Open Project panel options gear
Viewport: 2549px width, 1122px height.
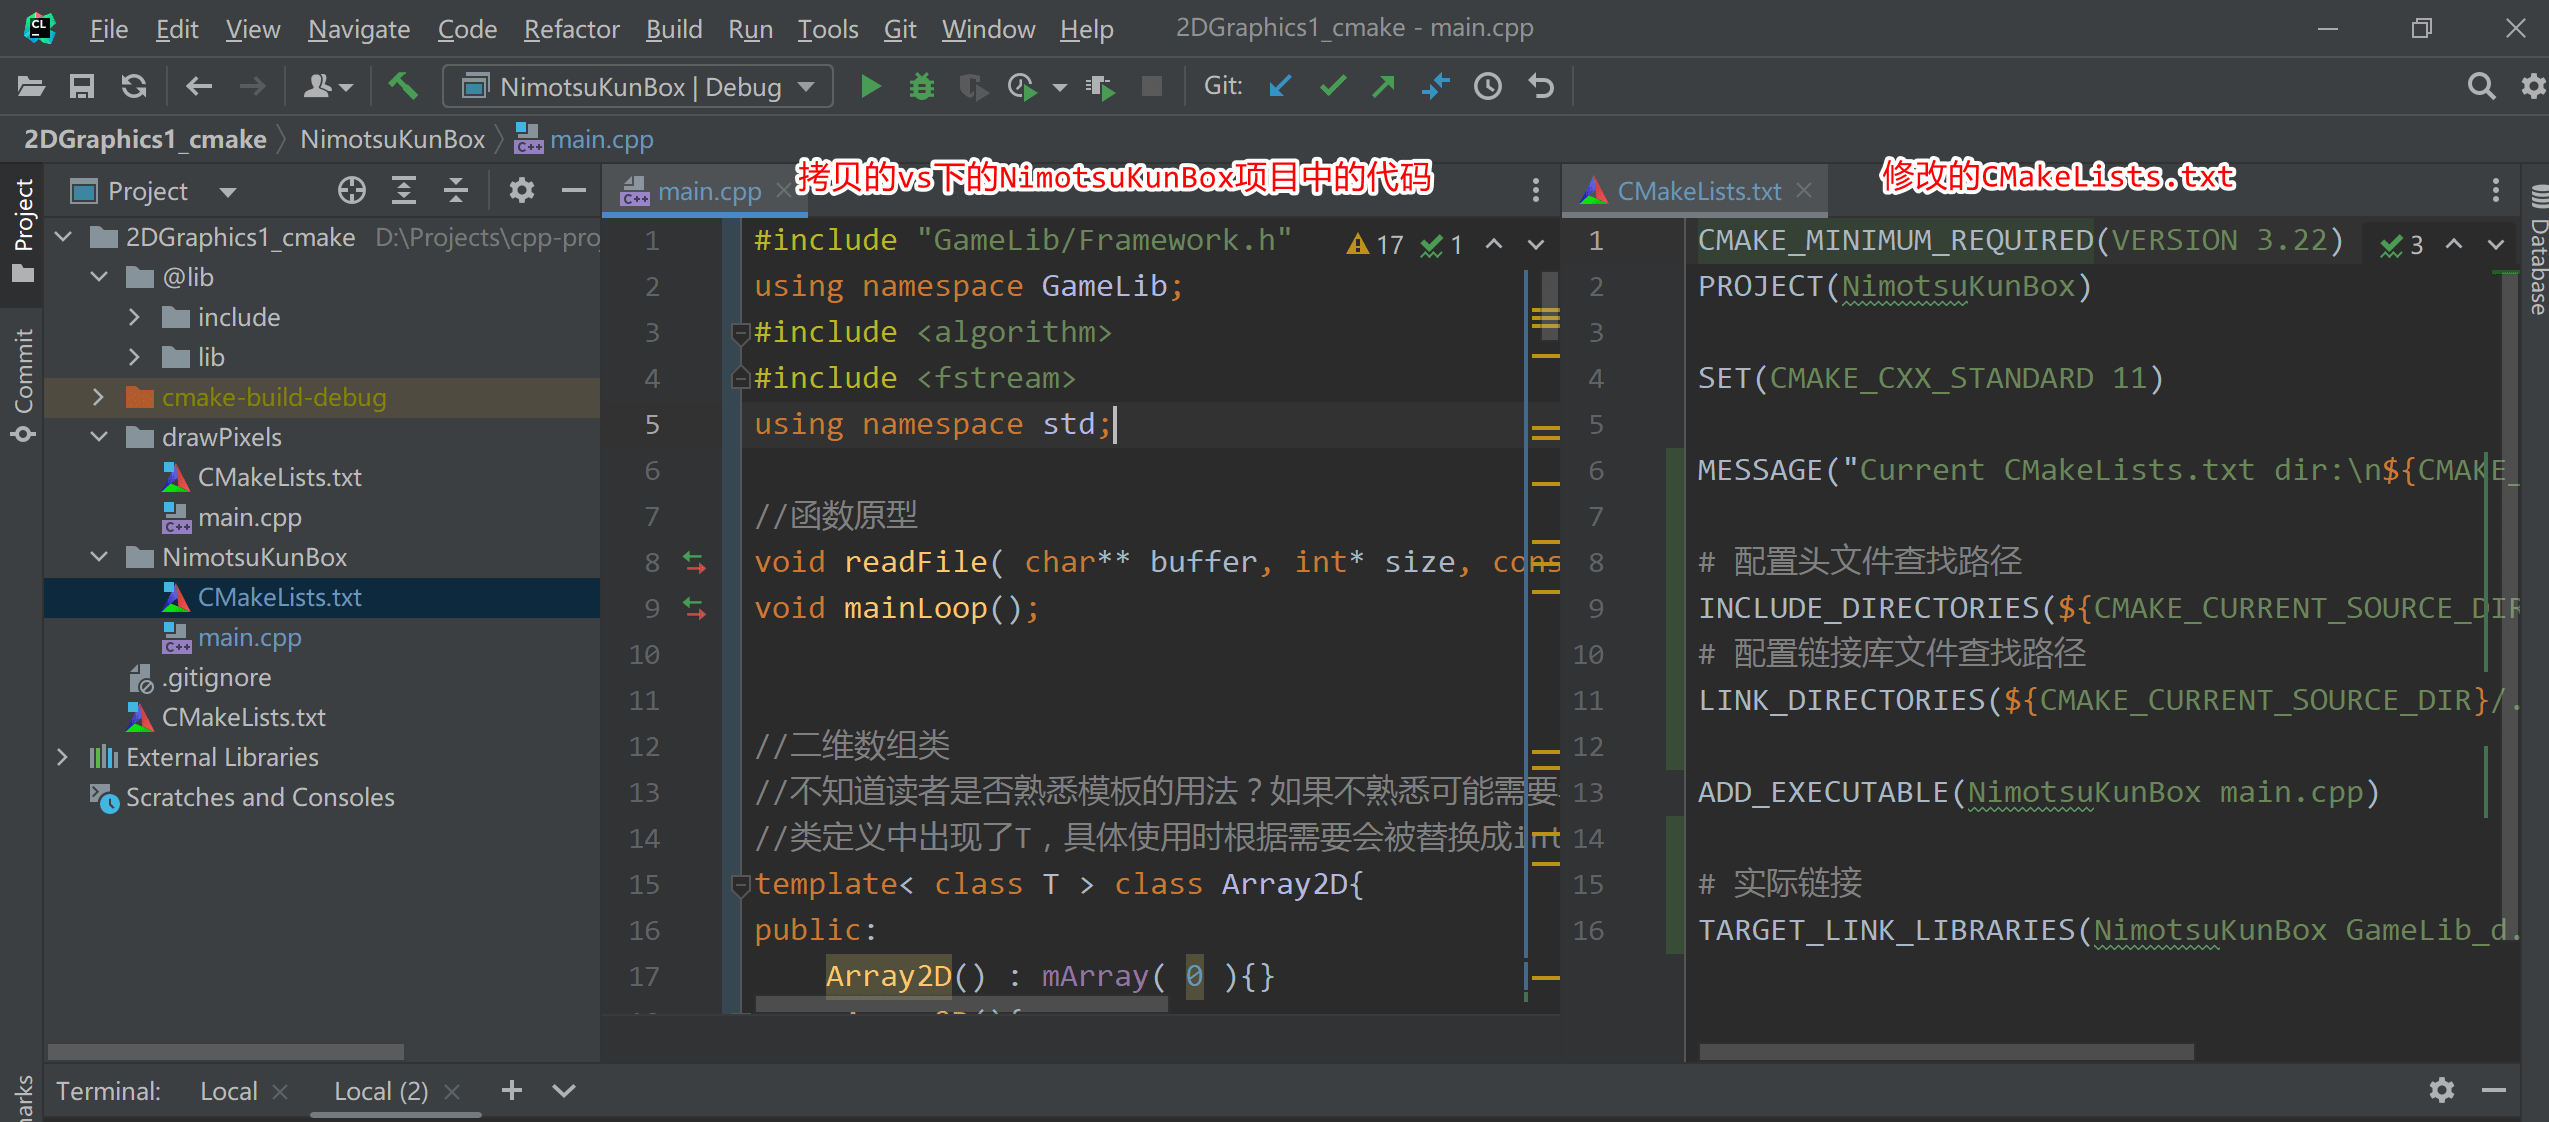pos(522,190)
